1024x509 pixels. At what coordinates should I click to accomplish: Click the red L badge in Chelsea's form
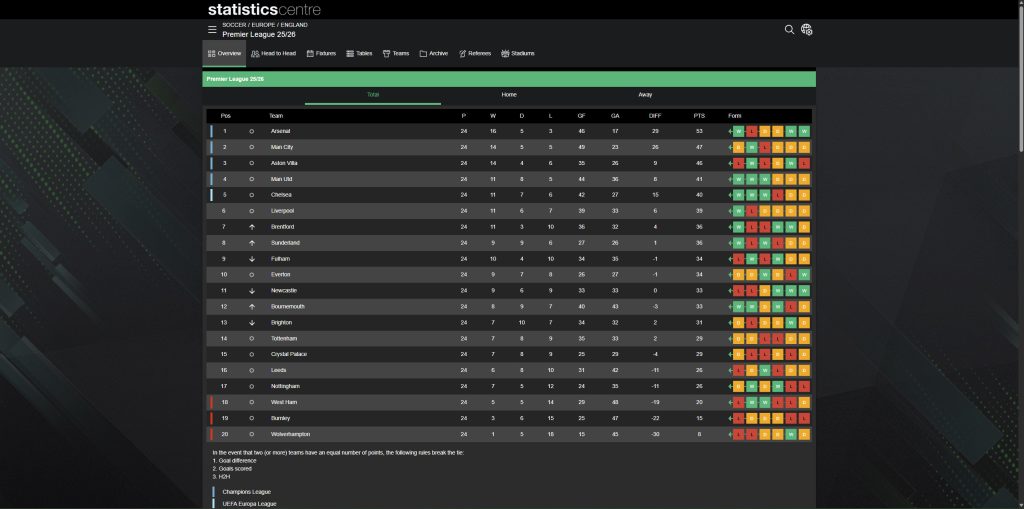[x=778, y=195]
